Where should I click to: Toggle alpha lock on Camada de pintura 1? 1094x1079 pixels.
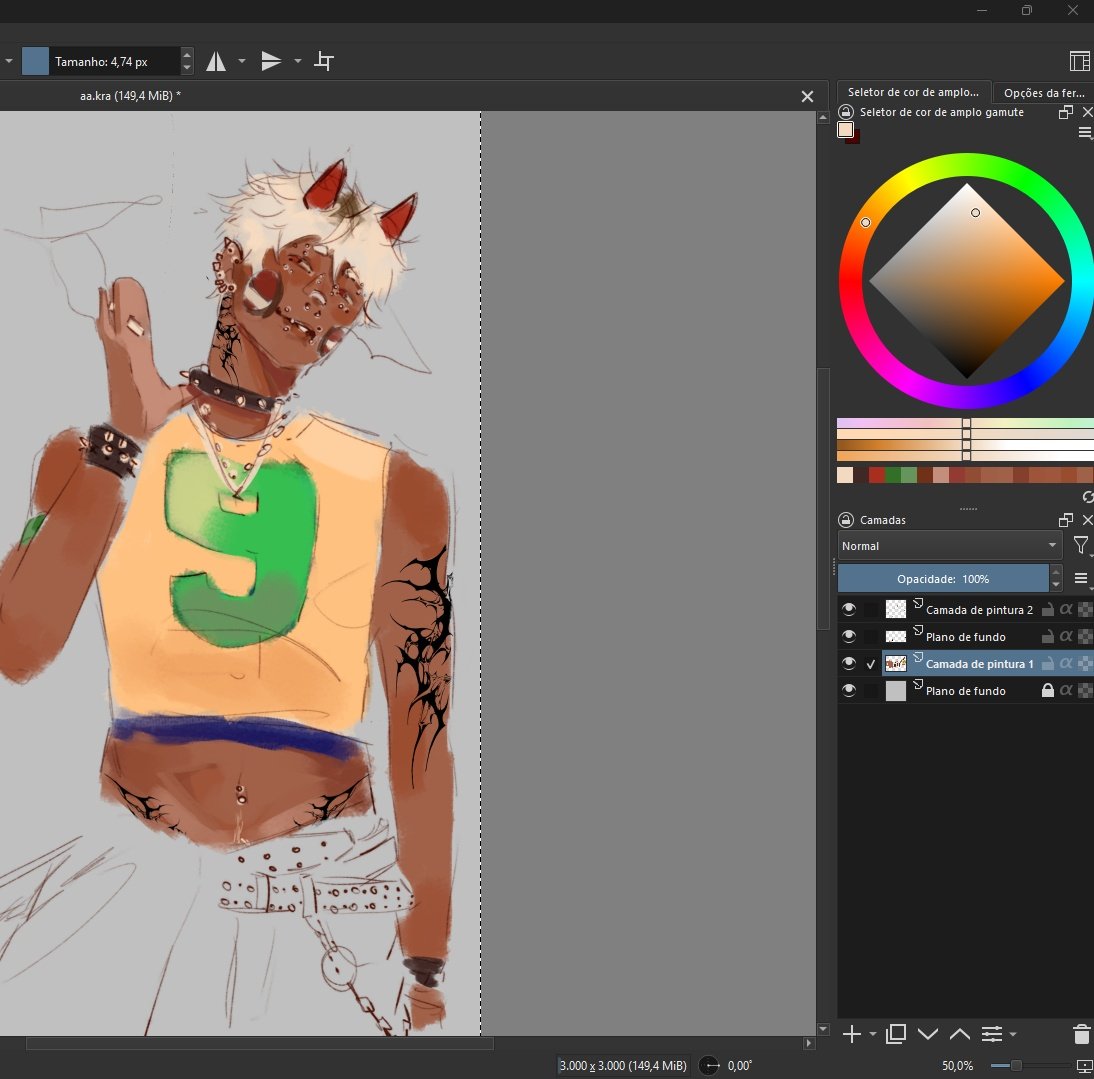(1086, 663)
